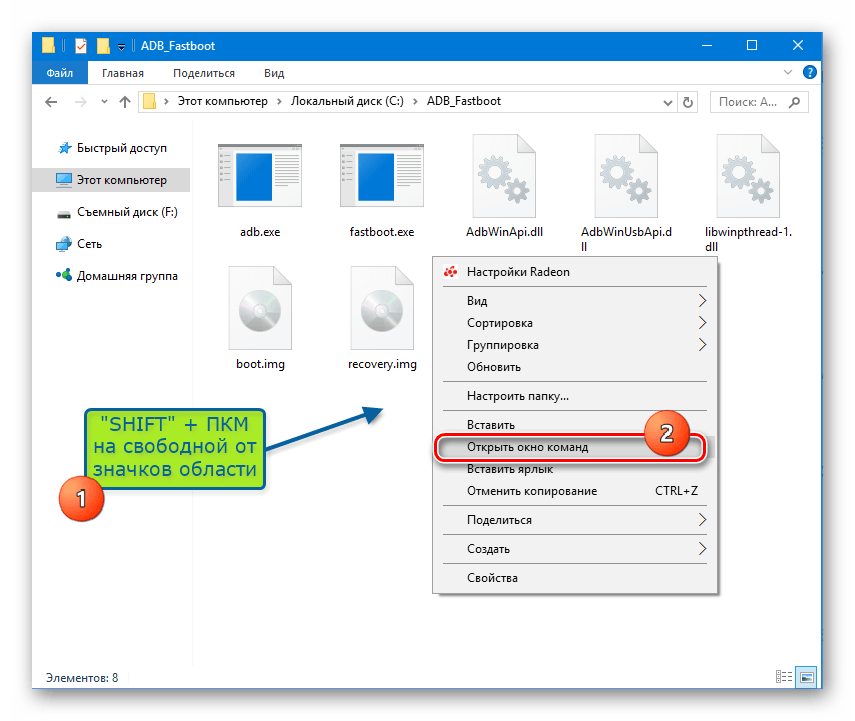This screenshot has width=855, height=721.
Task: Click the search magnifier icon
Action: [794, 102]
